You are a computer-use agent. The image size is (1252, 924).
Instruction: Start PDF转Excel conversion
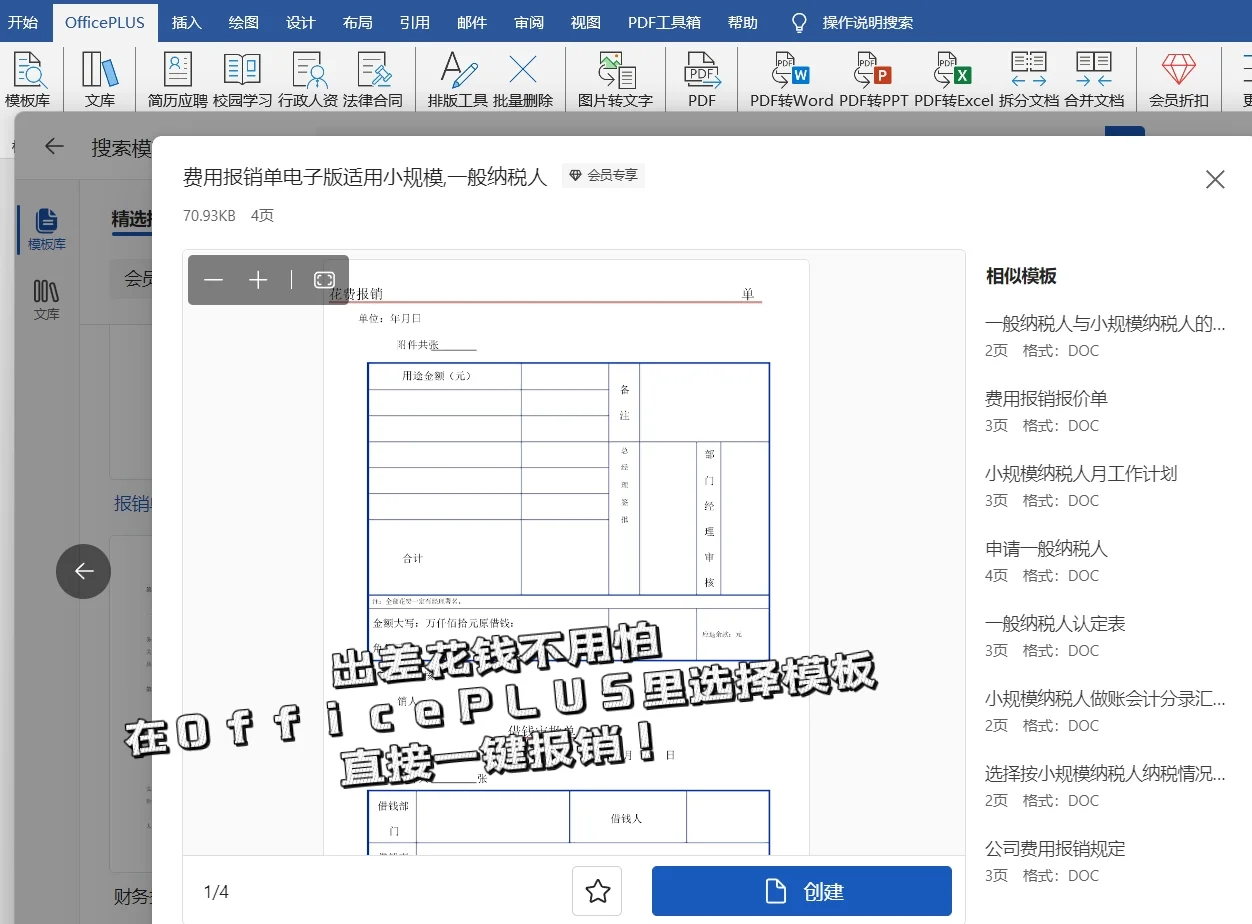tap(954, 79)
